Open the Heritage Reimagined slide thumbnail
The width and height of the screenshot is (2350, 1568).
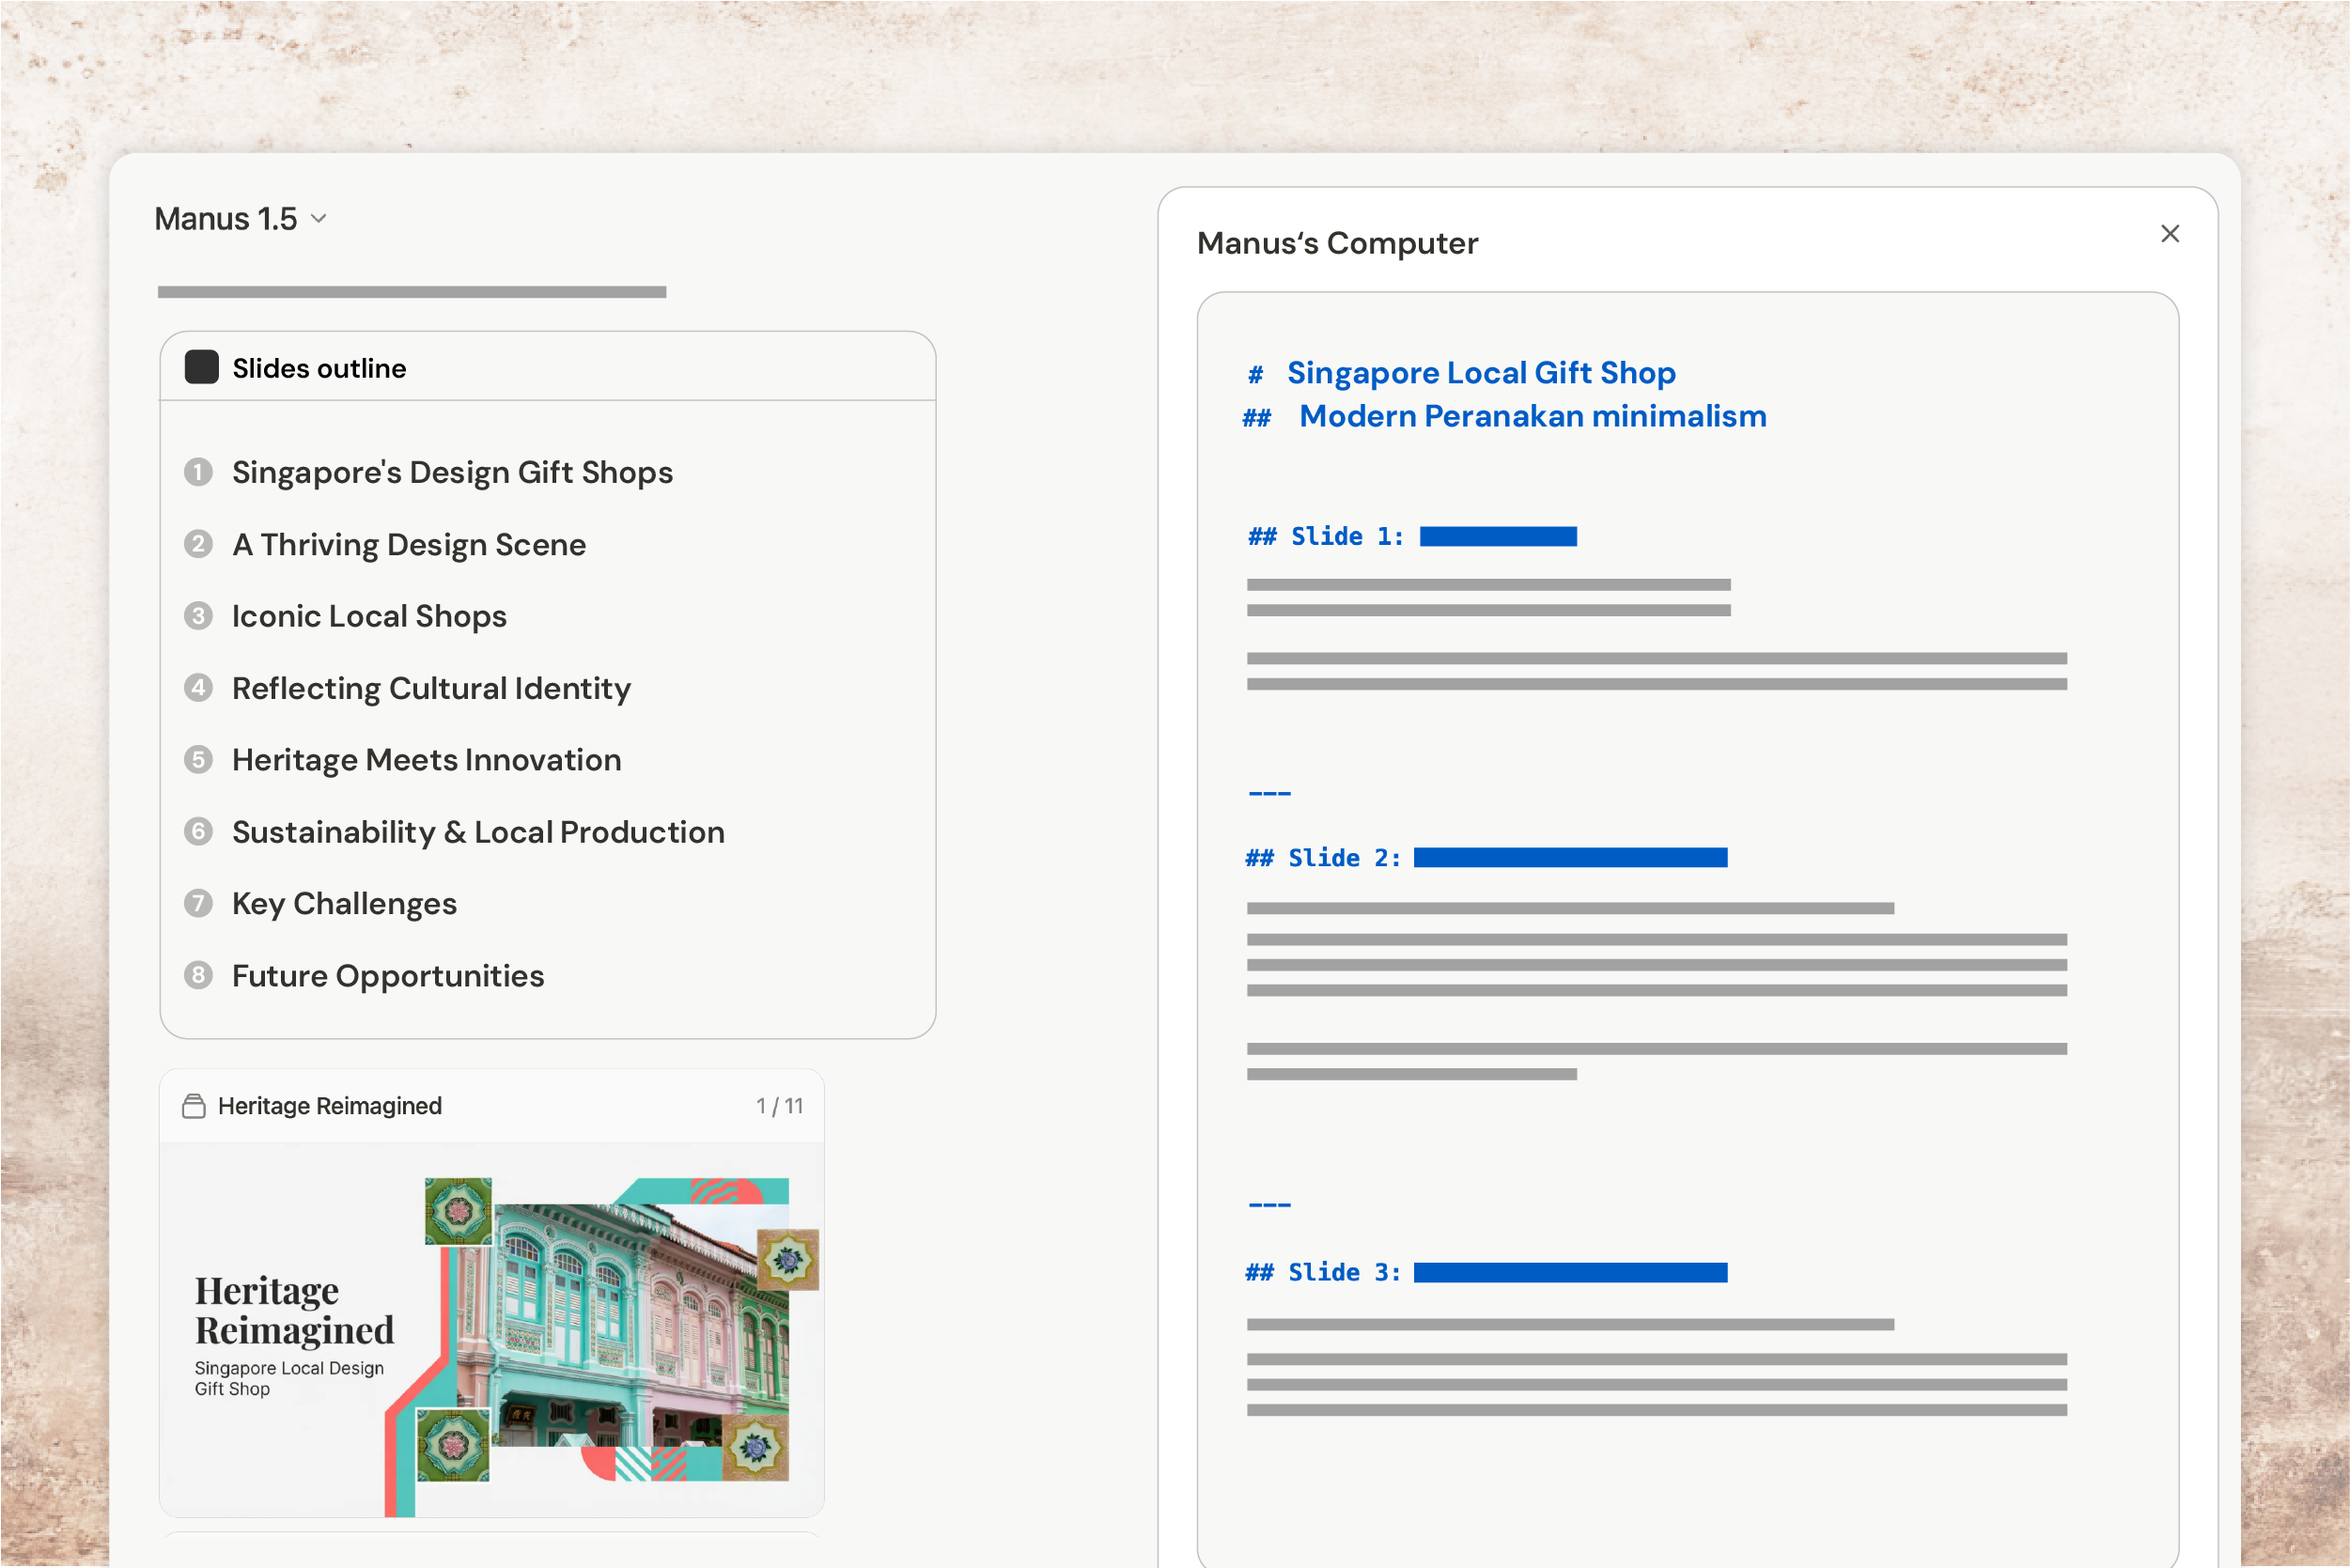491,1328
